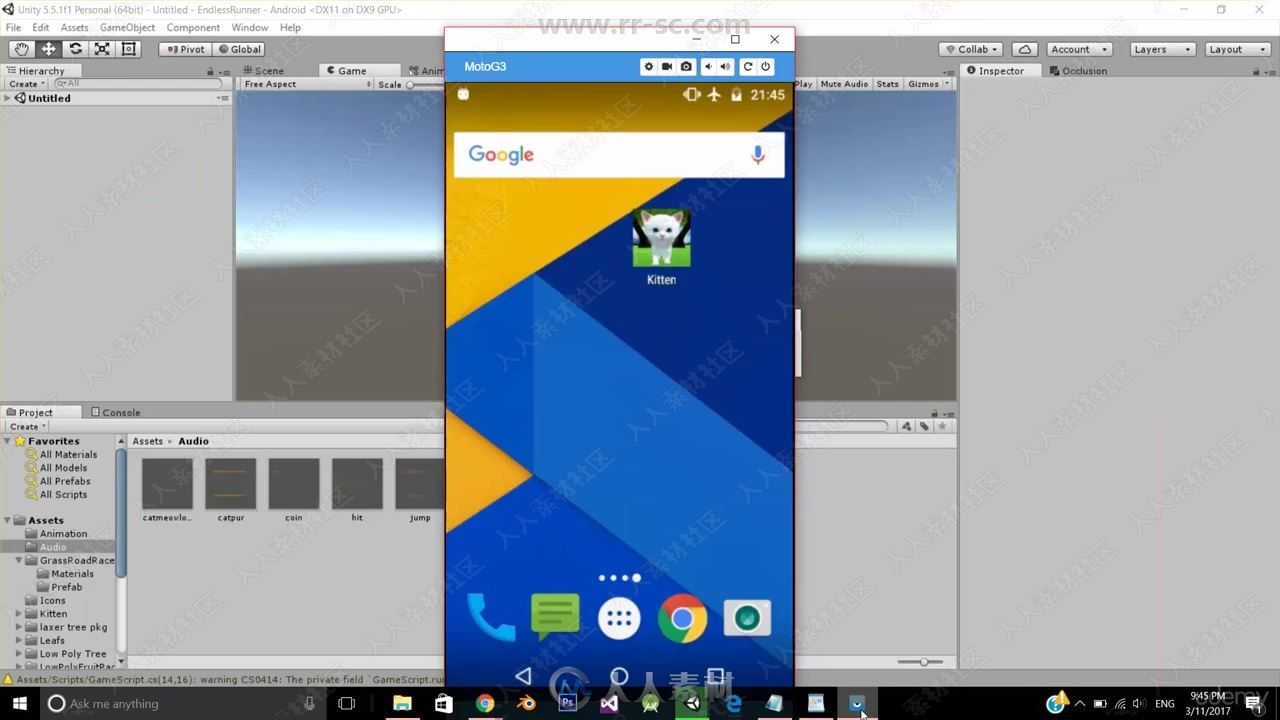Open Project panel Create dropdown
This screenshot has height=720, width=1280.
26,426
